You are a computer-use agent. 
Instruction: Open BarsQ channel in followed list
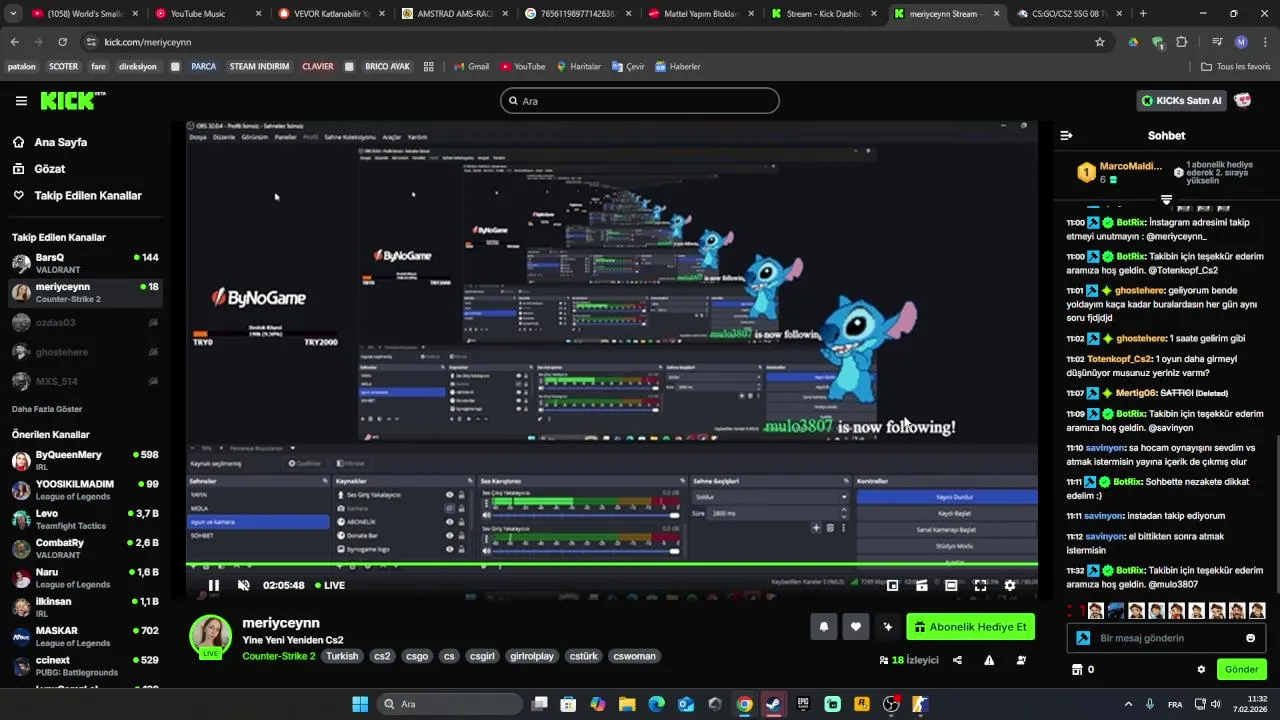point(84,263)
